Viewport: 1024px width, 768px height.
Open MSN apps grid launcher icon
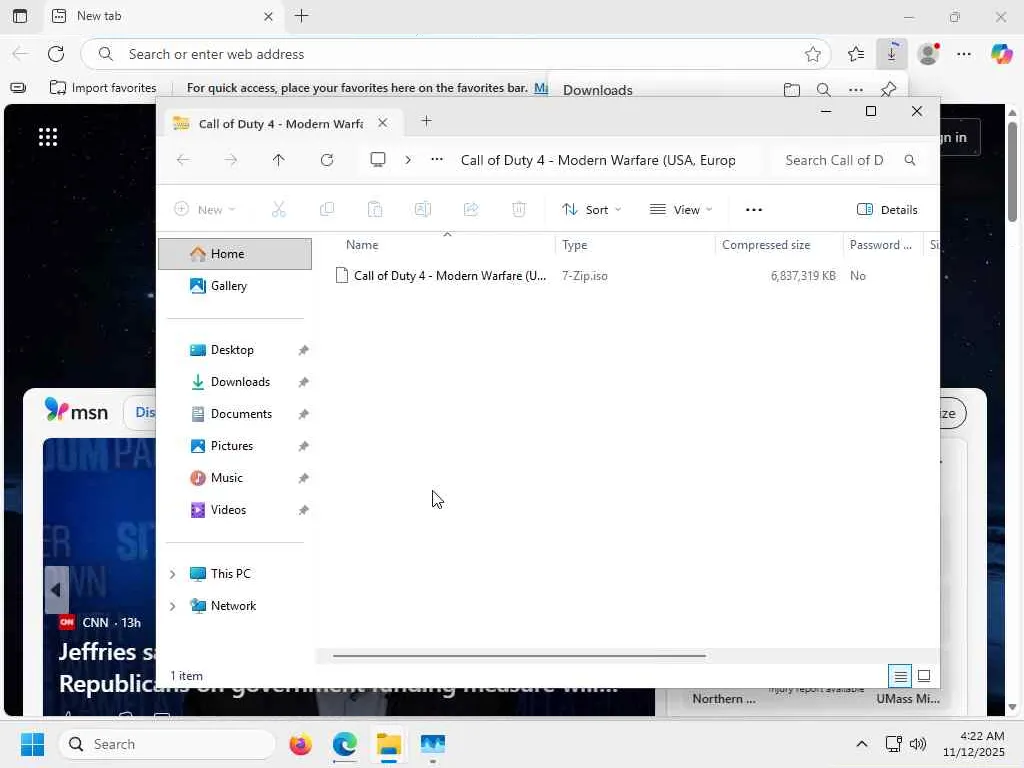(48, 137)
